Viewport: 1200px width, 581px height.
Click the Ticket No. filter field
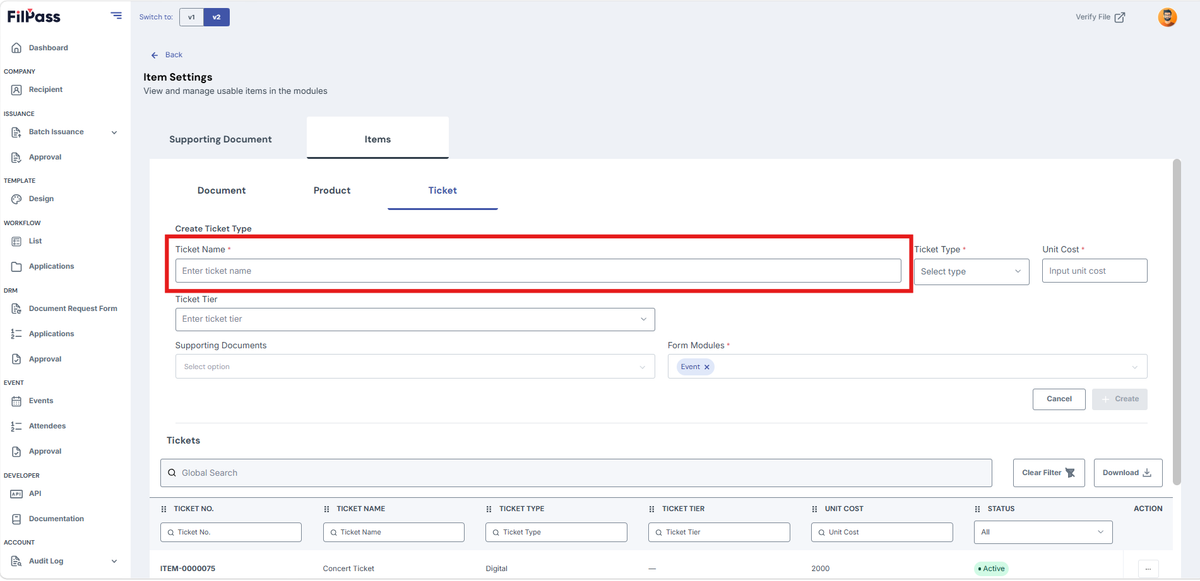click(231, 532)
